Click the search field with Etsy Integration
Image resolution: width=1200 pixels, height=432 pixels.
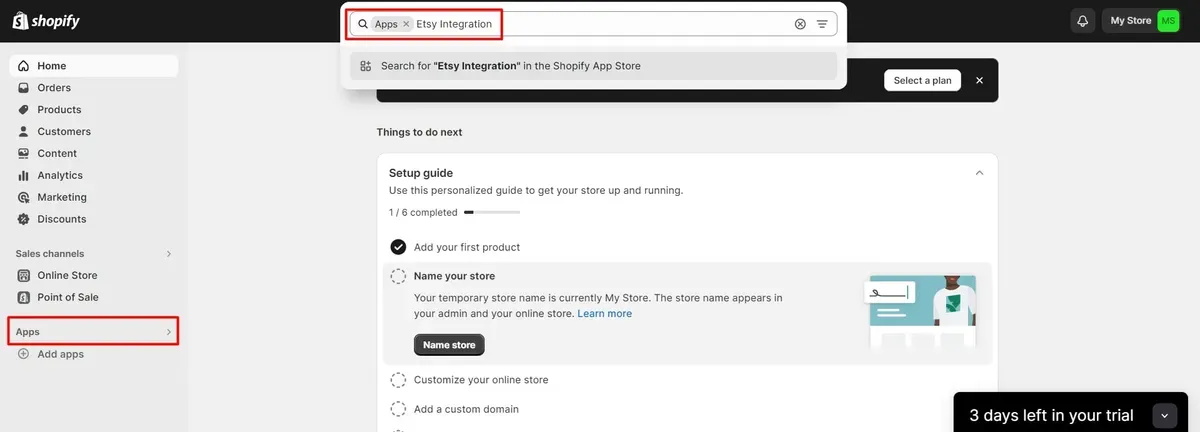point(593,24)
